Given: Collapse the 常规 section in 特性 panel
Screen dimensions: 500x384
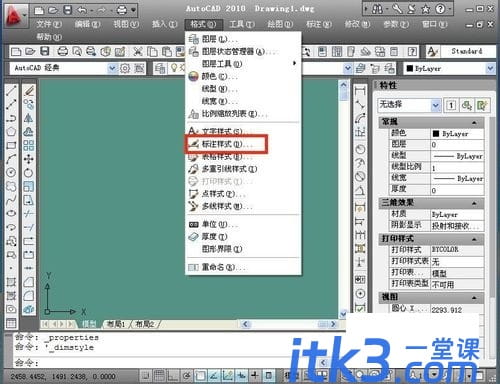Looking at the screenshot, I should click(474, 123).
